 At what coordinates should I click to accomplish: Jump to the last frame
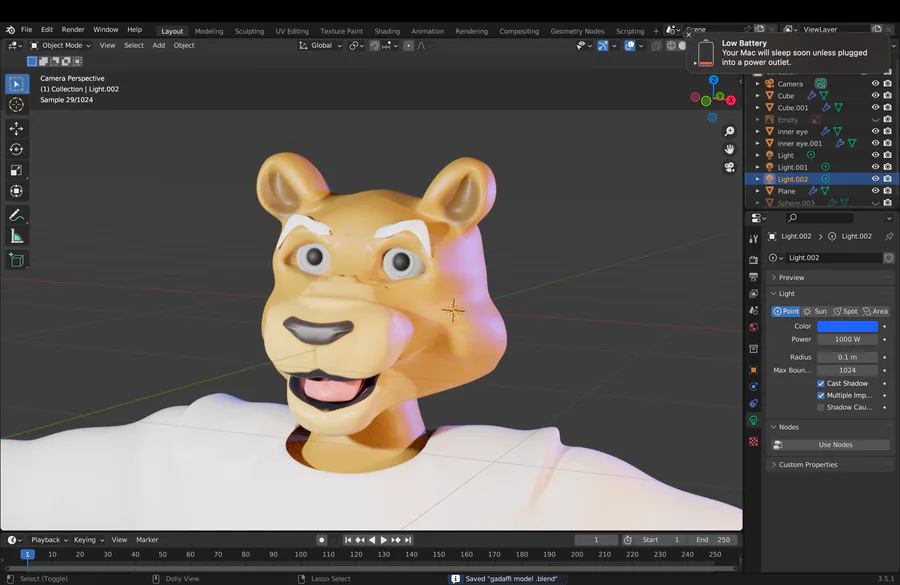pyautogui.click(x=408, y=540)
